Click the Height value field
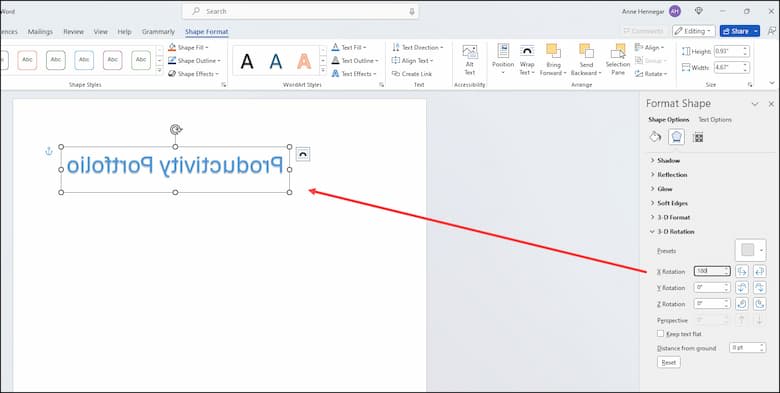780x393 pixels. coord(732,51)
